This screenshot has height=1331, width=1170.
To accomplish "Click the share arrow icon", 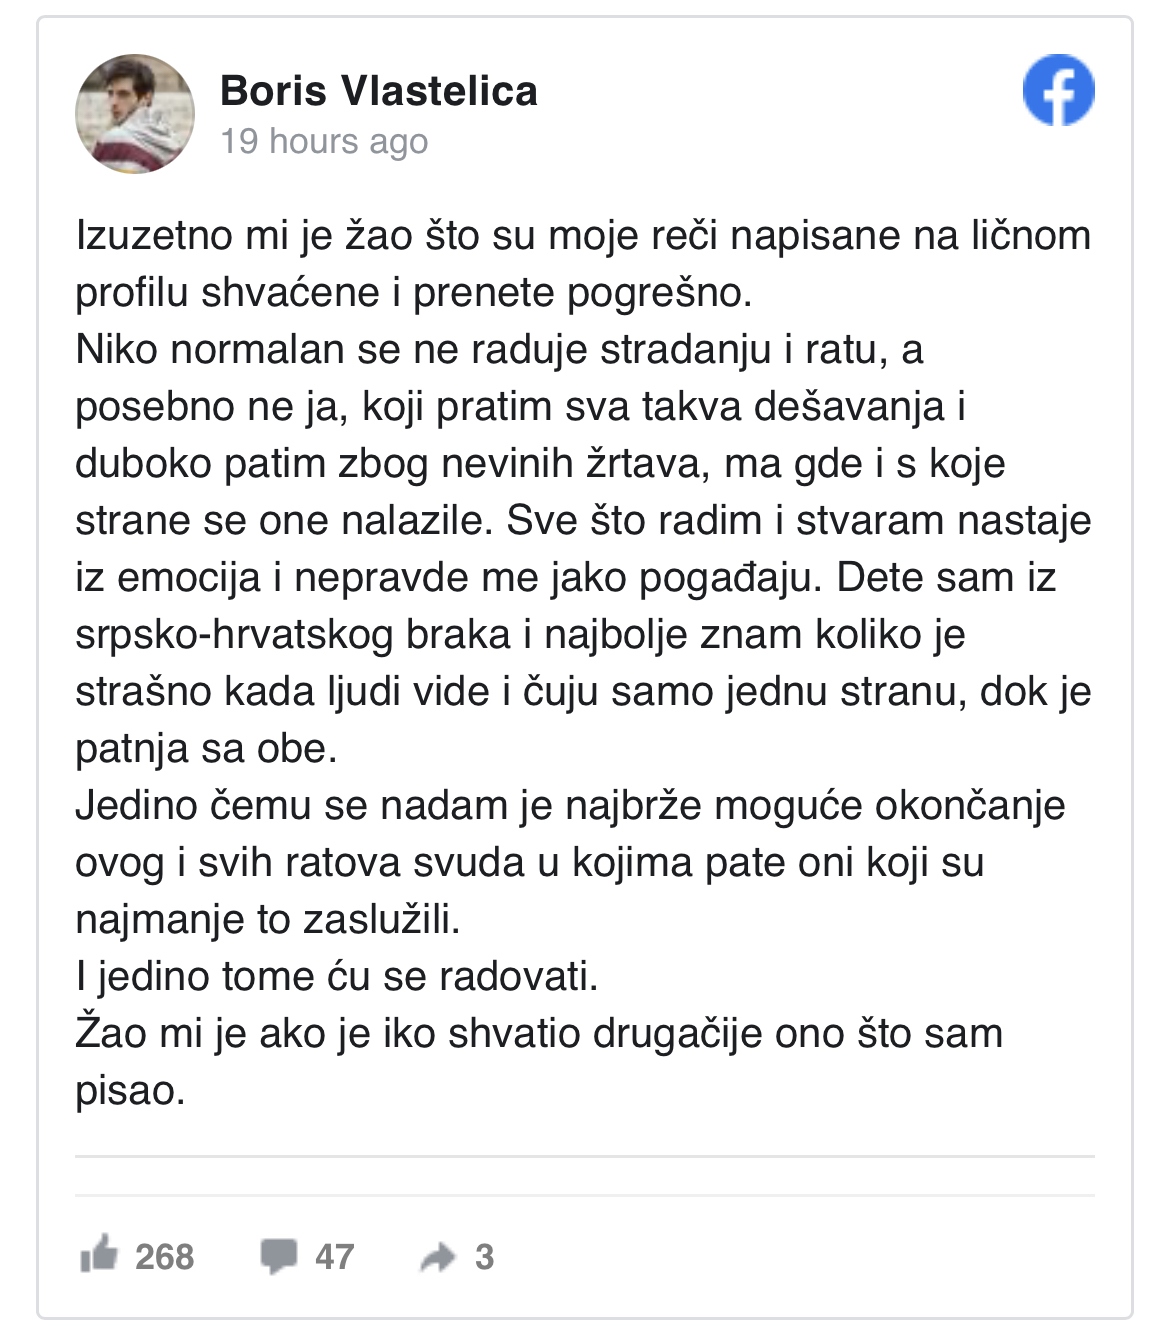I will (x=438, y=1257).
